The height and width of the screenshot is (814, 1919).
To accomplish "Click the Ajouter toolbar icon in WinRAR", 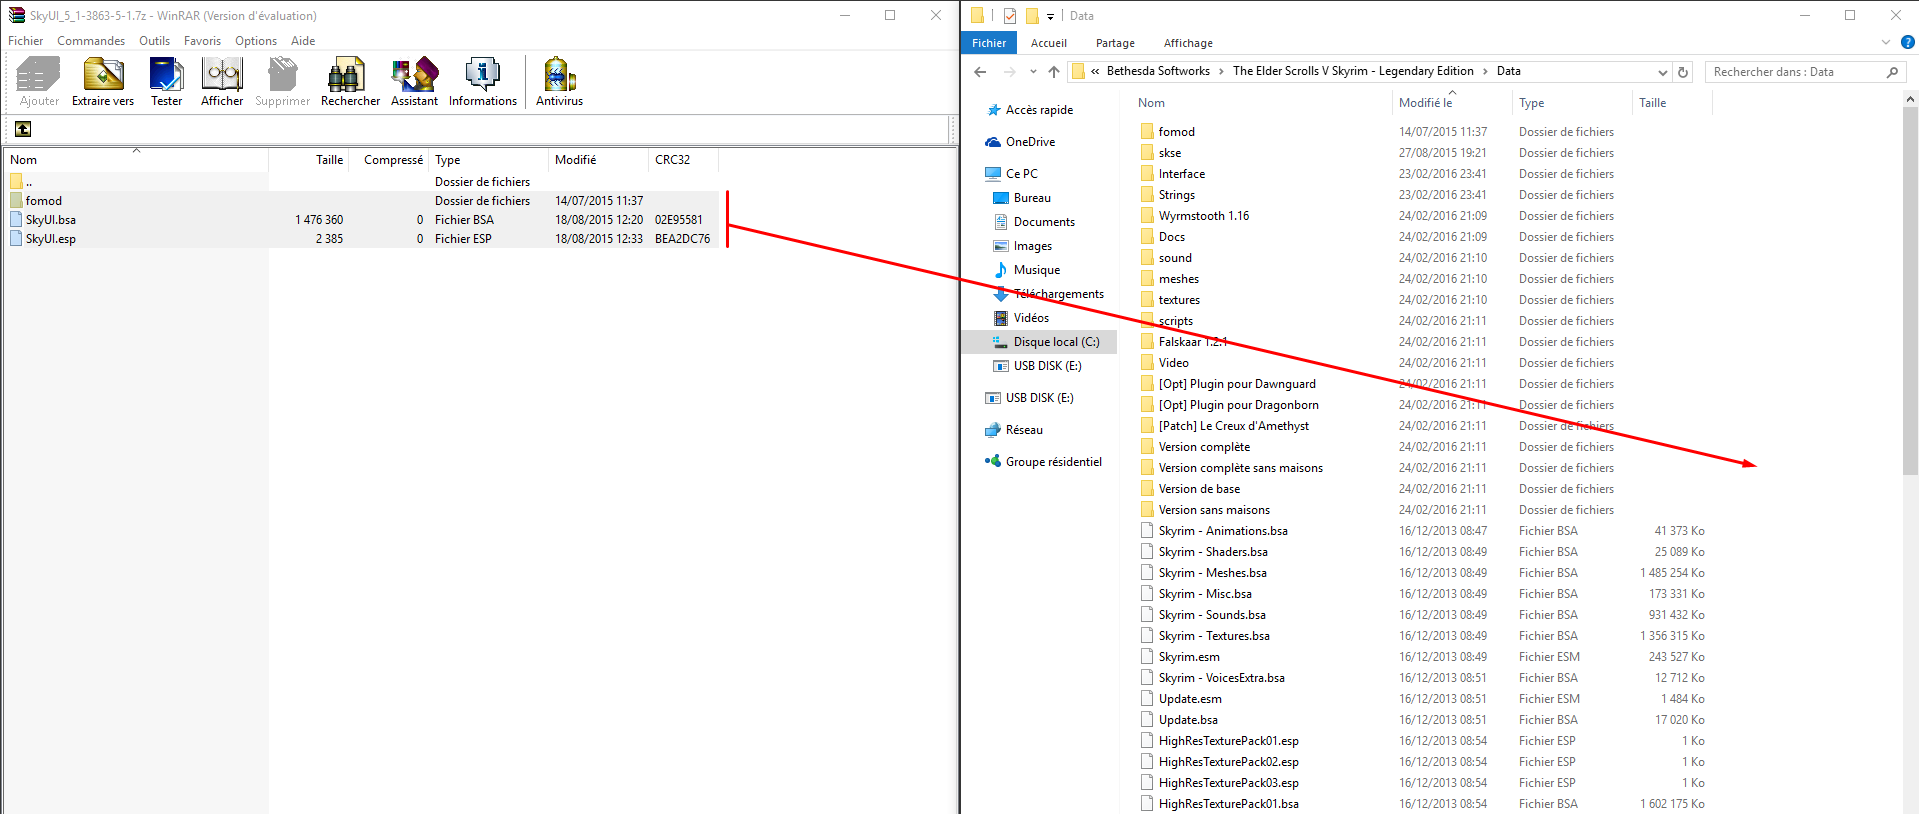I will [39, 81].
